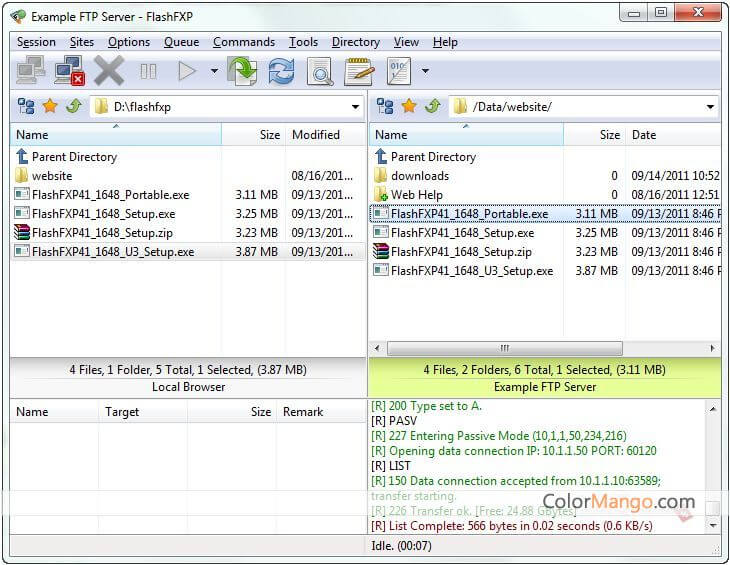Open the Commands menu
The image size is (730, 565).
pos(243,42)
